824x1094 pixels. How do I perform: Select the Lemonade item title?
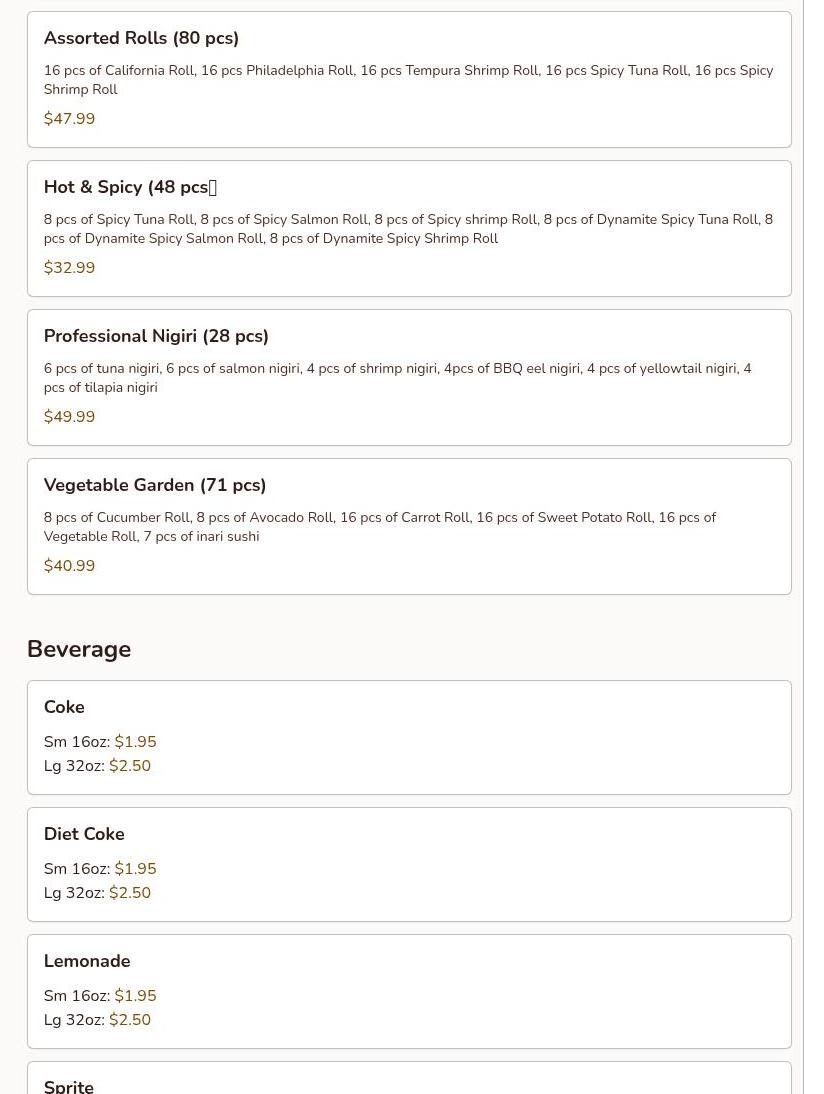[x=87, y=961]
